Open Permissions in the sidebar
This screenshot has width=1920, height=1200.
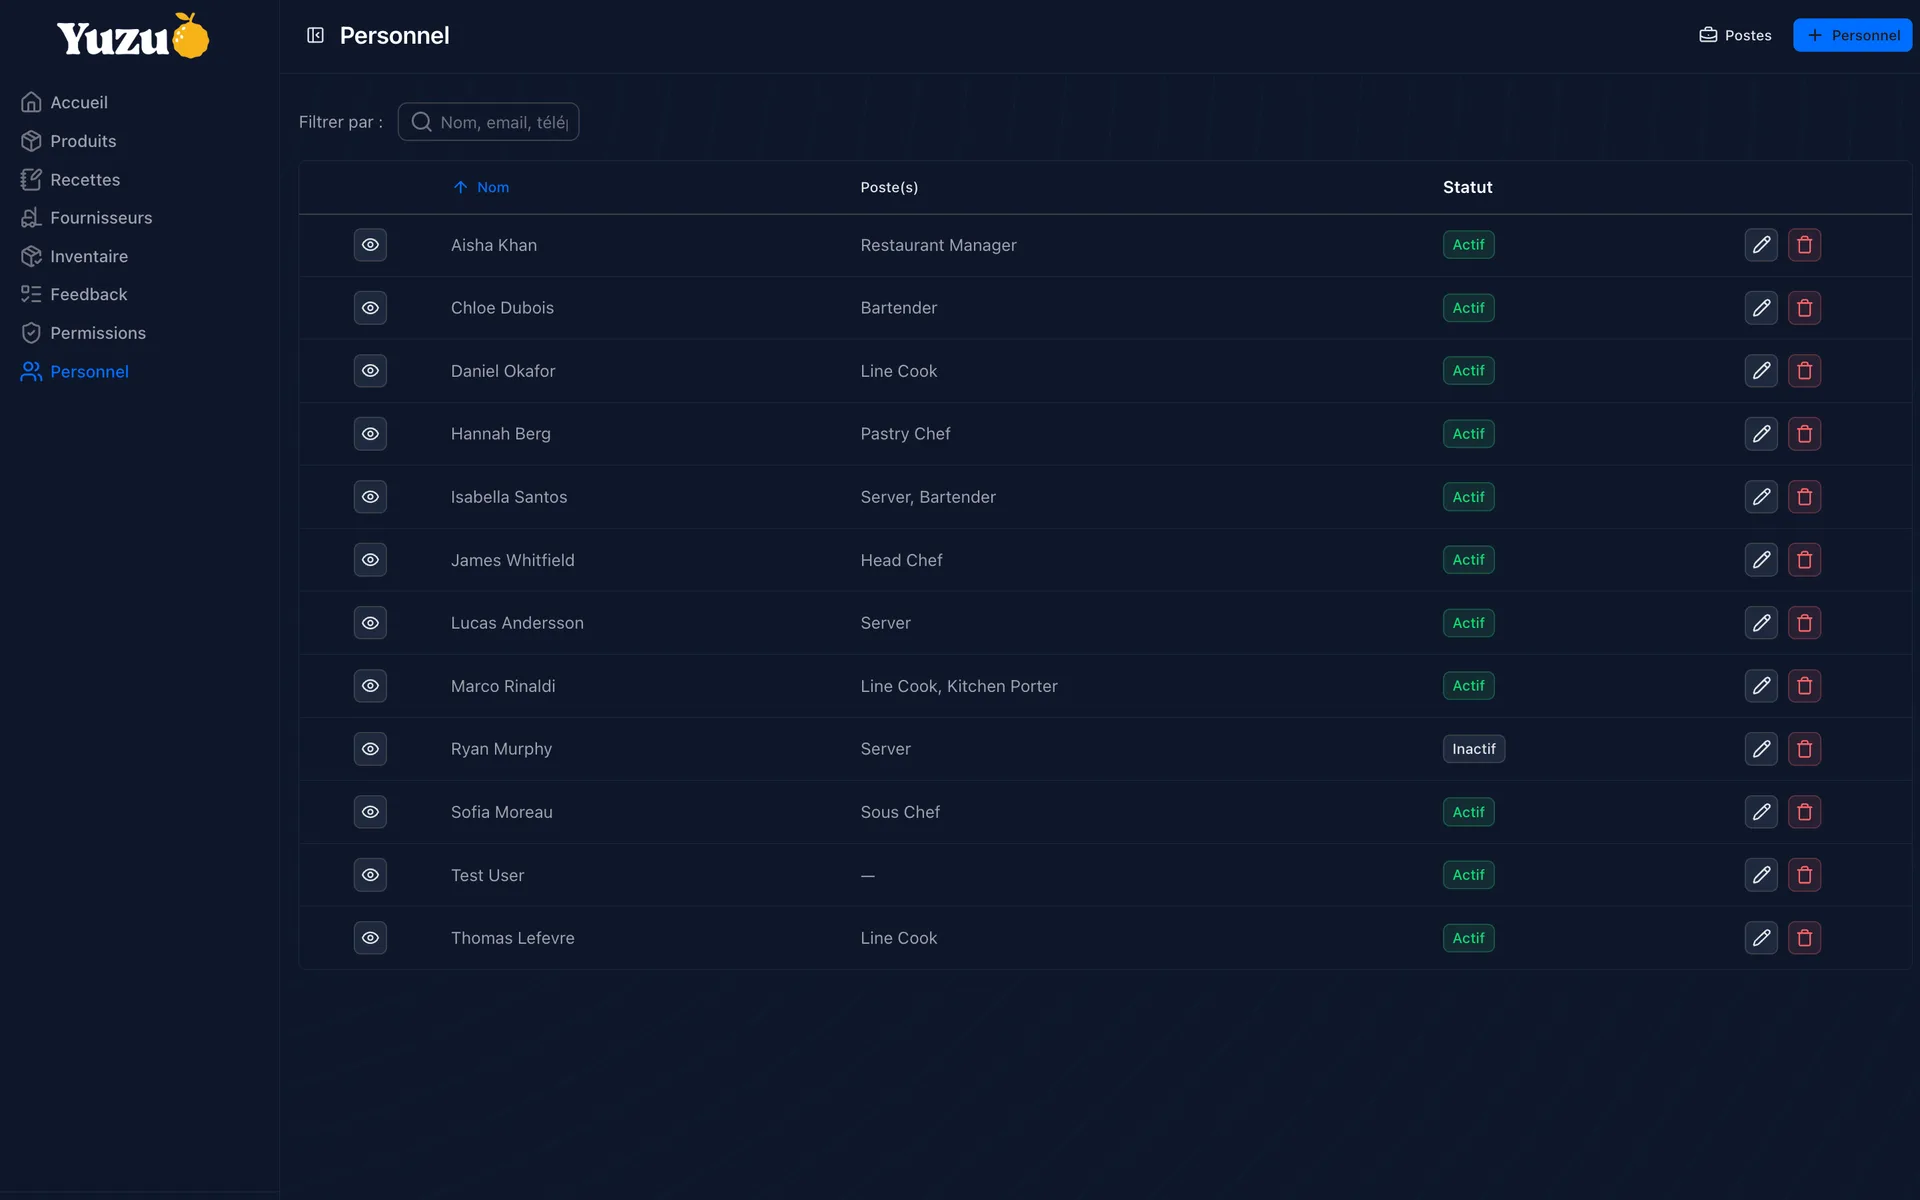click(x=83, y=333)
